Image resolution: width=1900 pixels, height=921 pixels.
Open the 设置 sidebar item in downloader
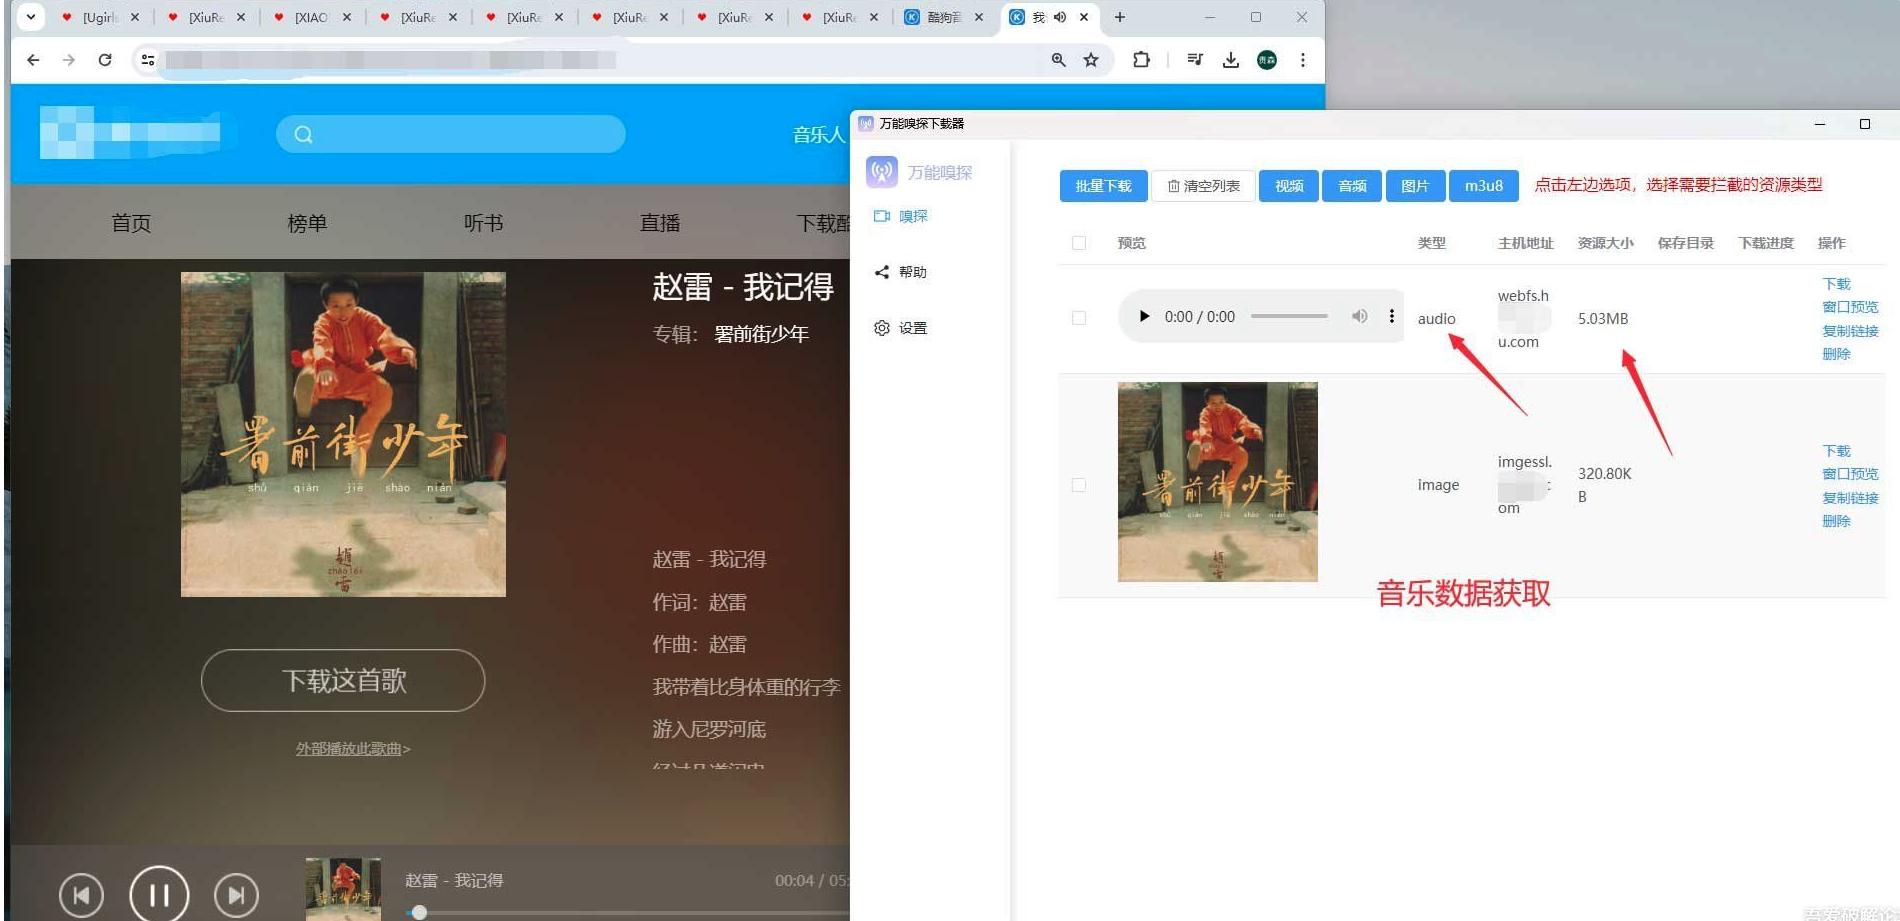(901, 328)
